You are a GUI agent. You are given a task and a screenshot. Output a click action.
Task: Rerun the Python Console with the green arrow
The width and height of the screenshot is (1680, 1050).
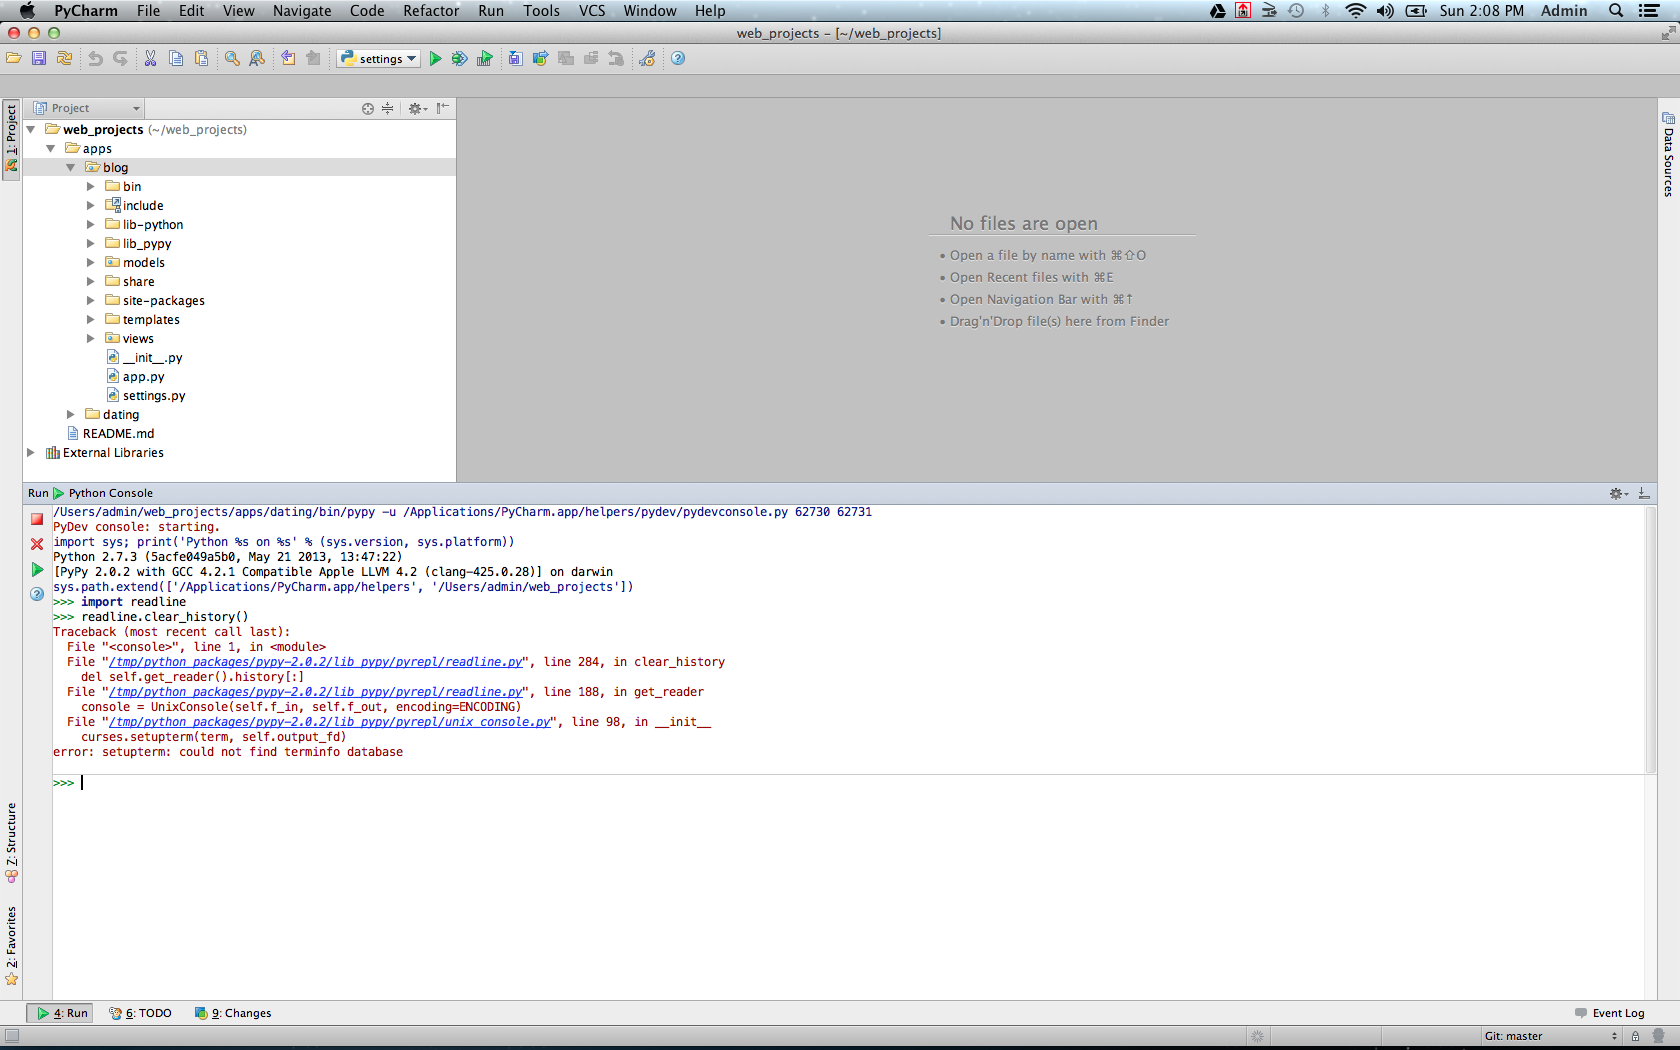(37, 569)
